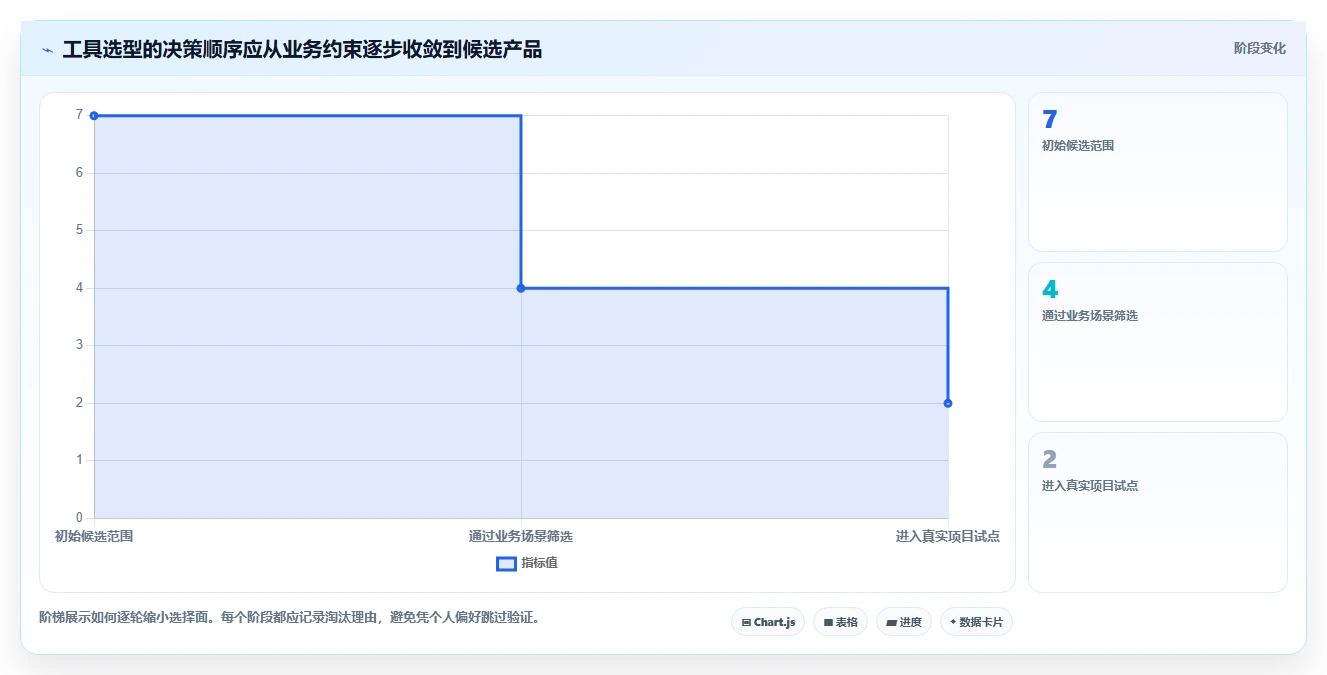This screenshot has height=675, width=1327.
Task: Click the y-axis tick label 0
Action: tap(79, 518)
